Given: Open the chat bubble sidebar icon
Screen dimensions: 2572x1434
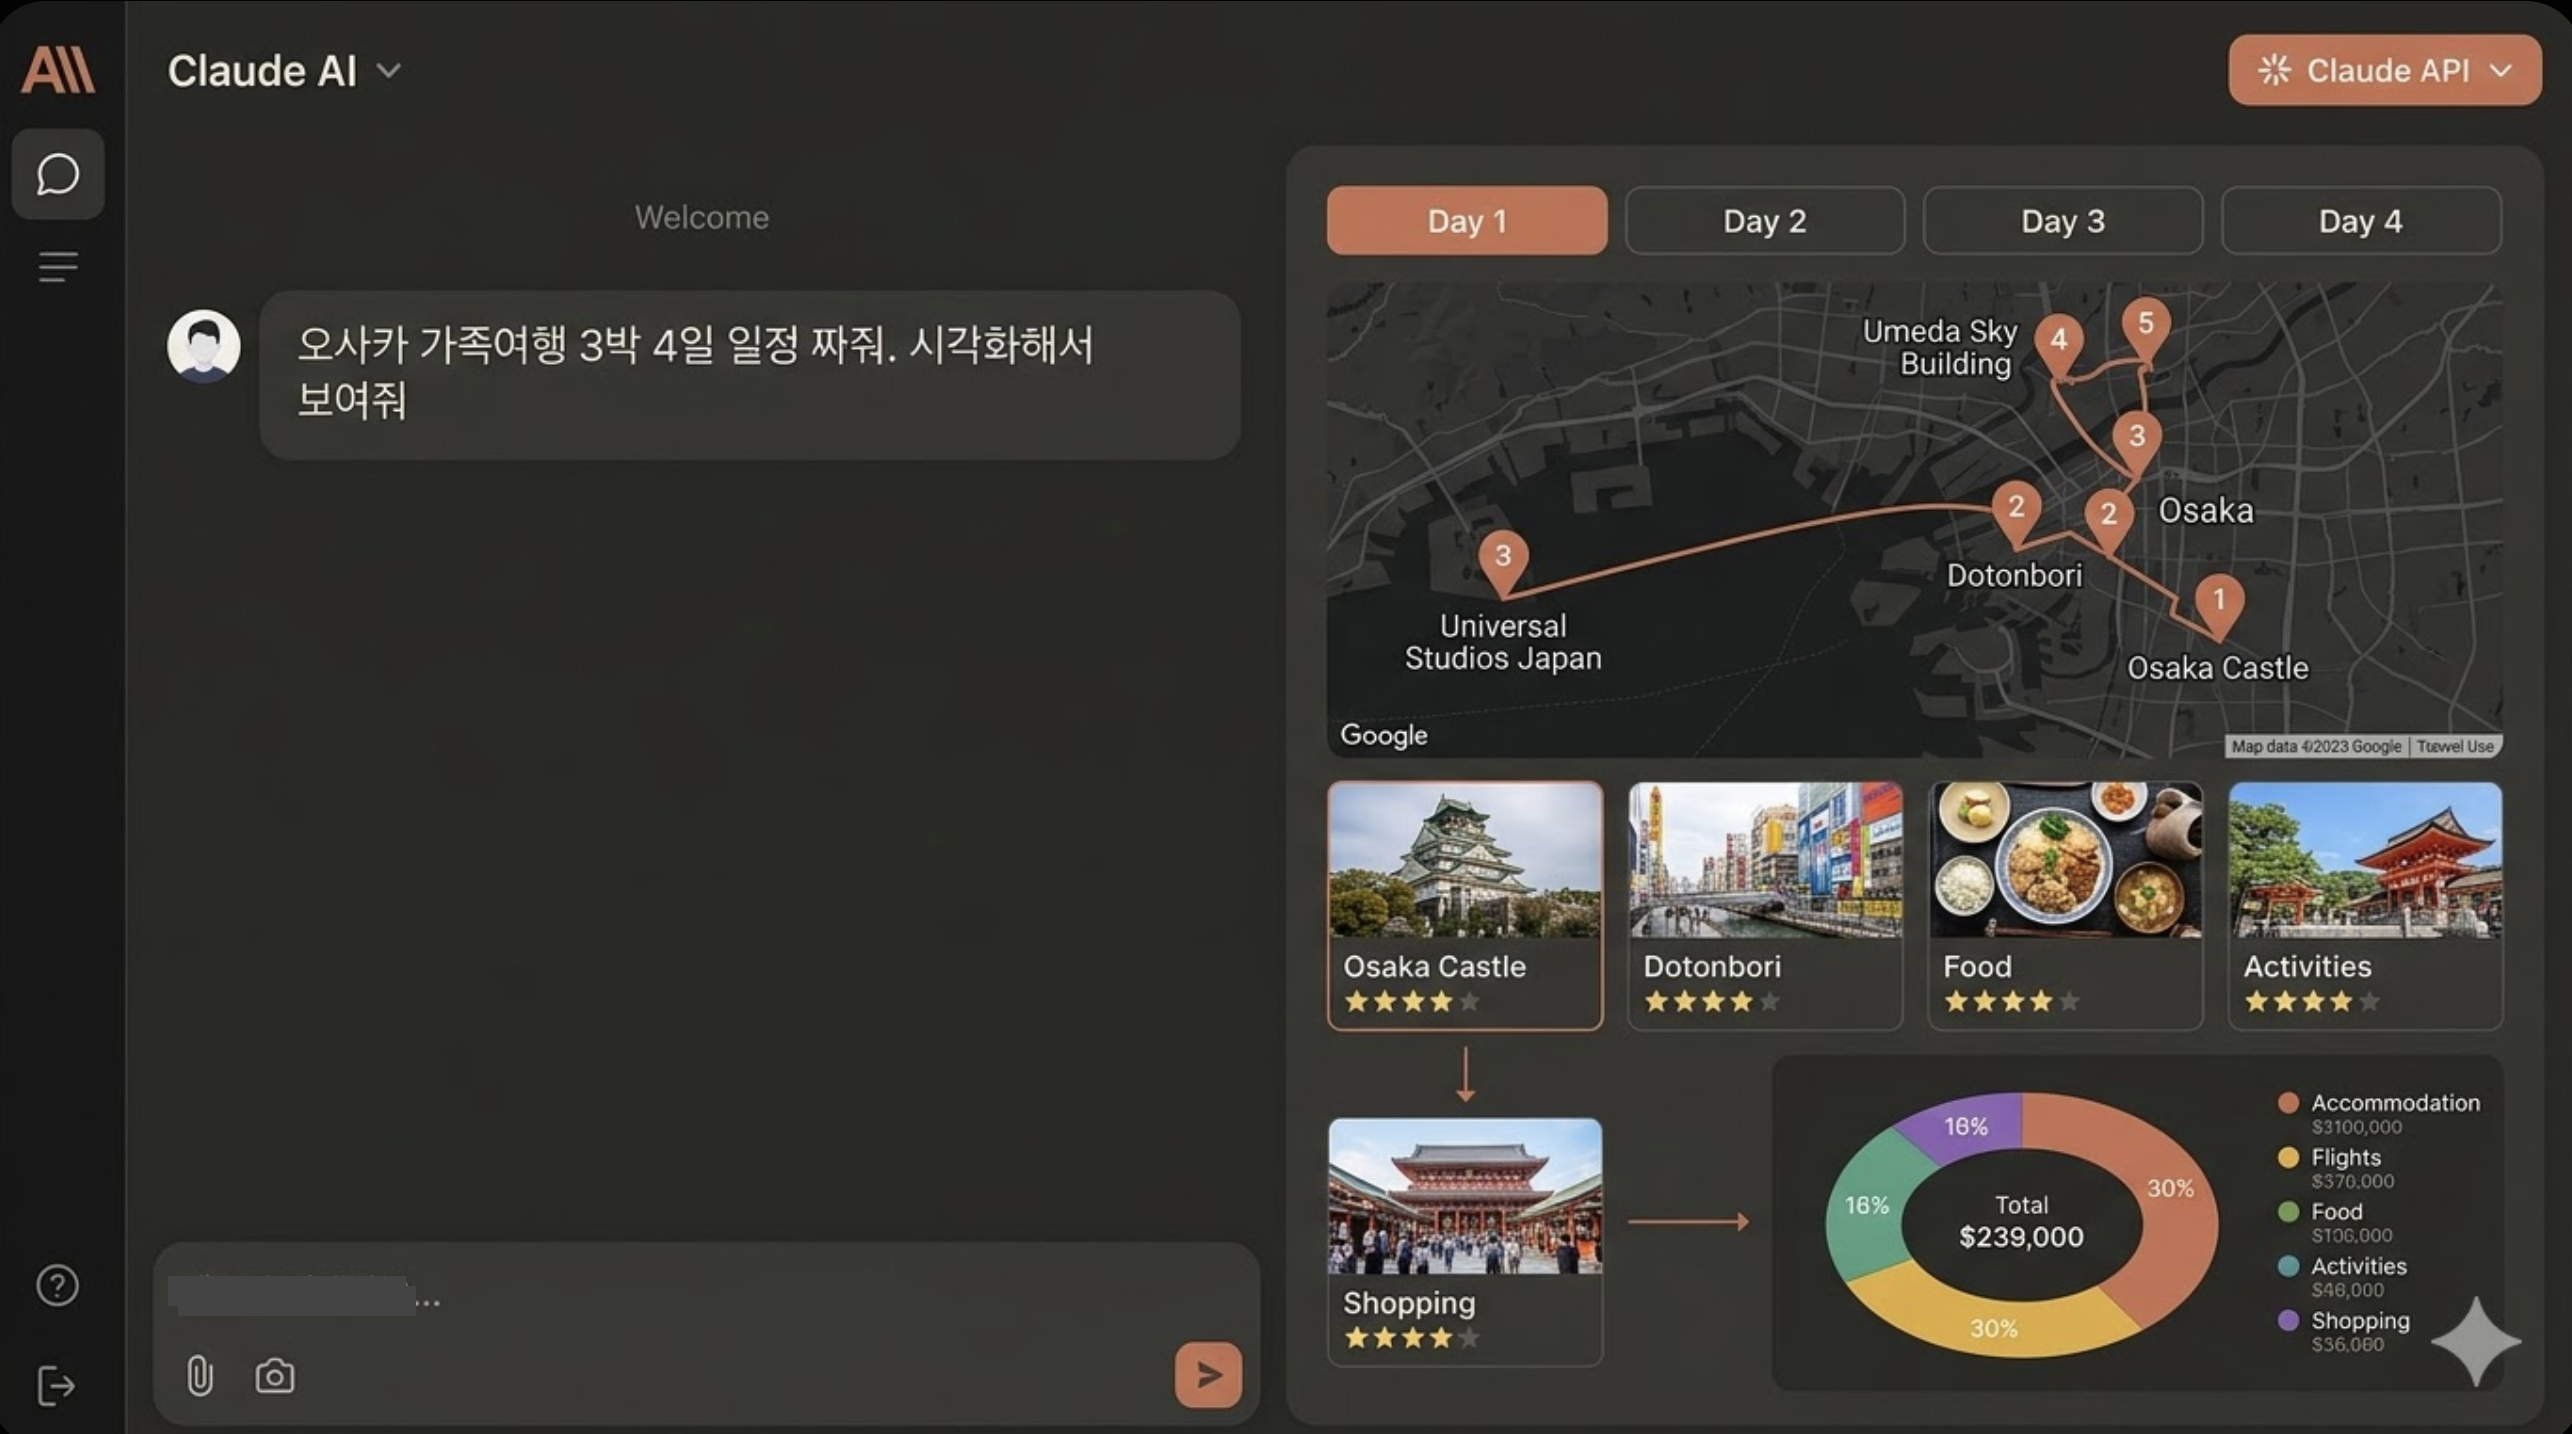Looking at the screenshot, I should (58, 174).
